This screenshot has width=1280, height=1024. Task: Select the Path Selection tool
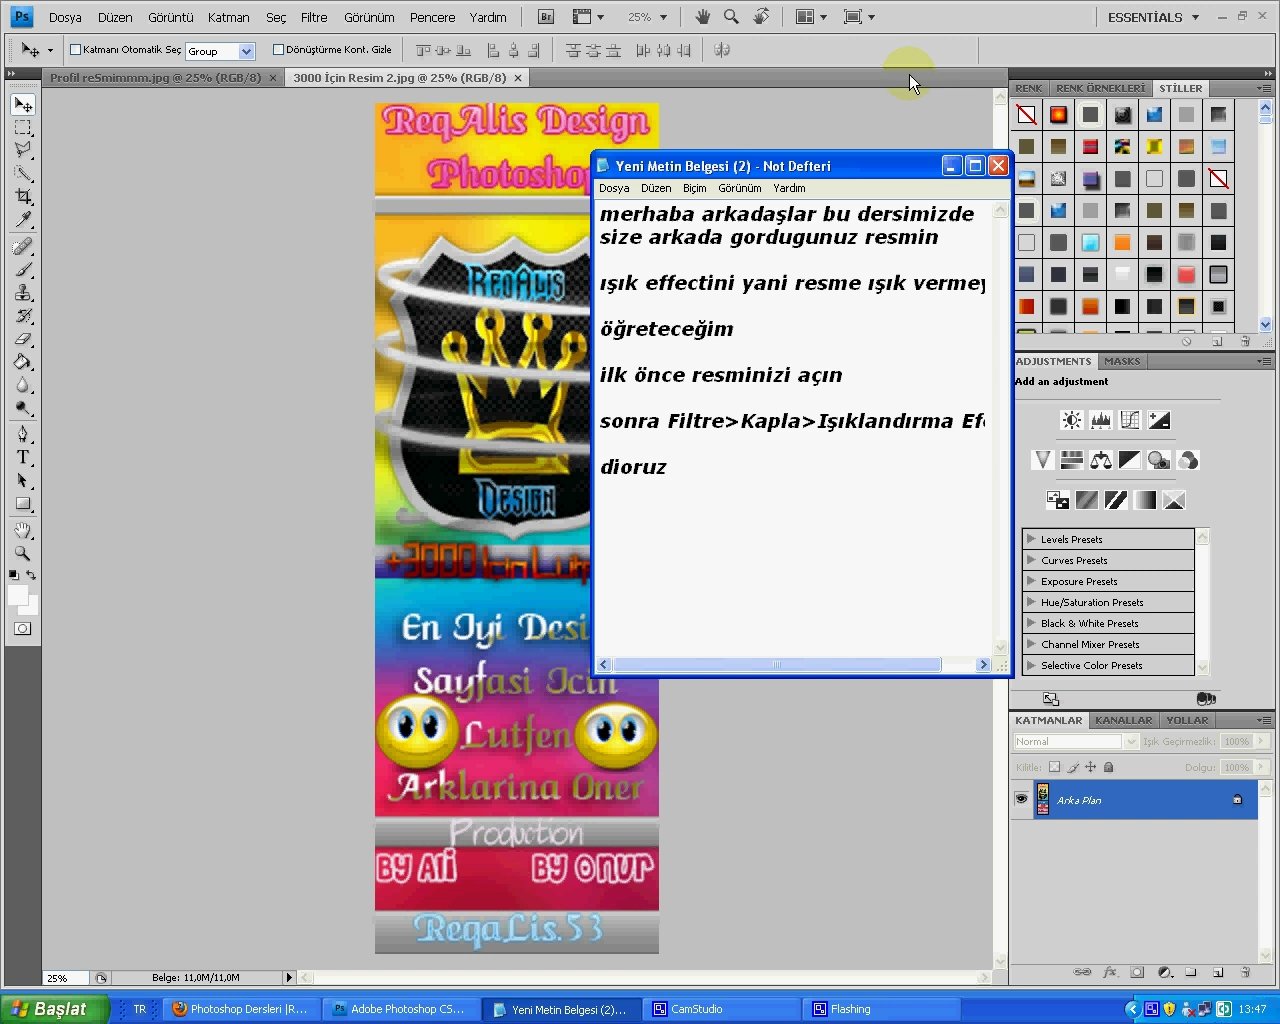point(23,480)
